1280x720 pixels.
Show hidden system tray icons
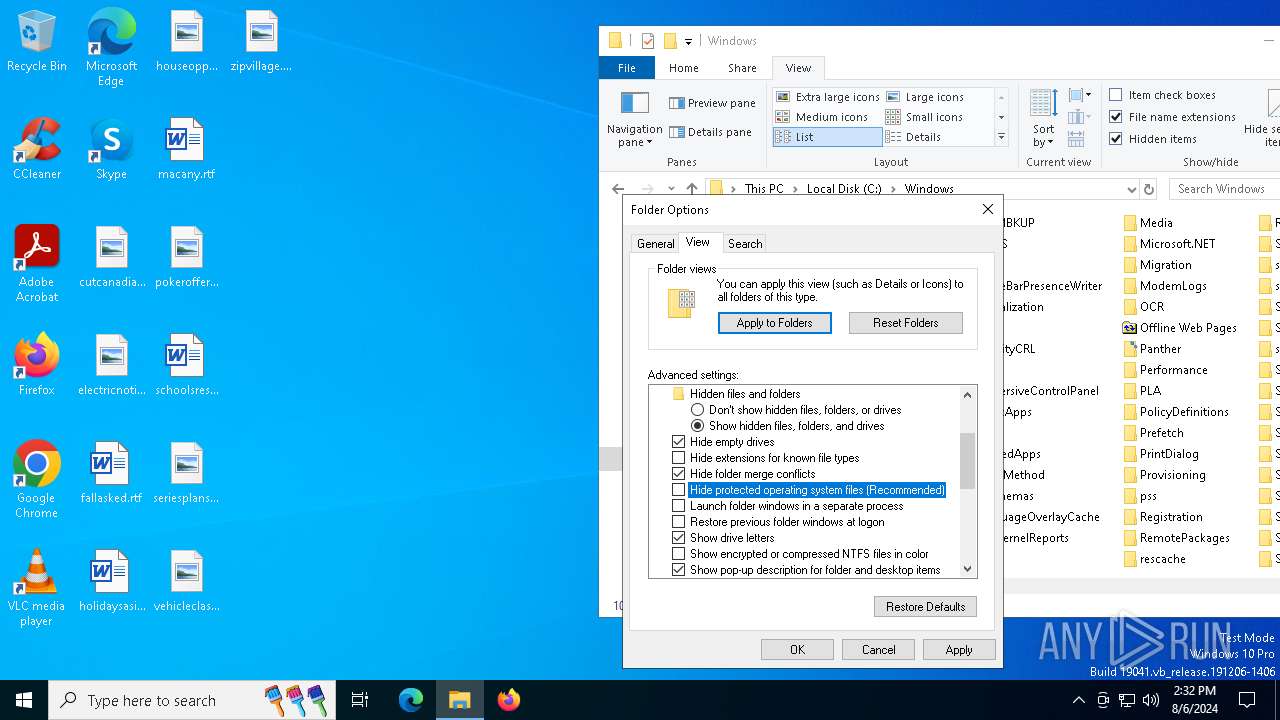[x=1078, y=700]
